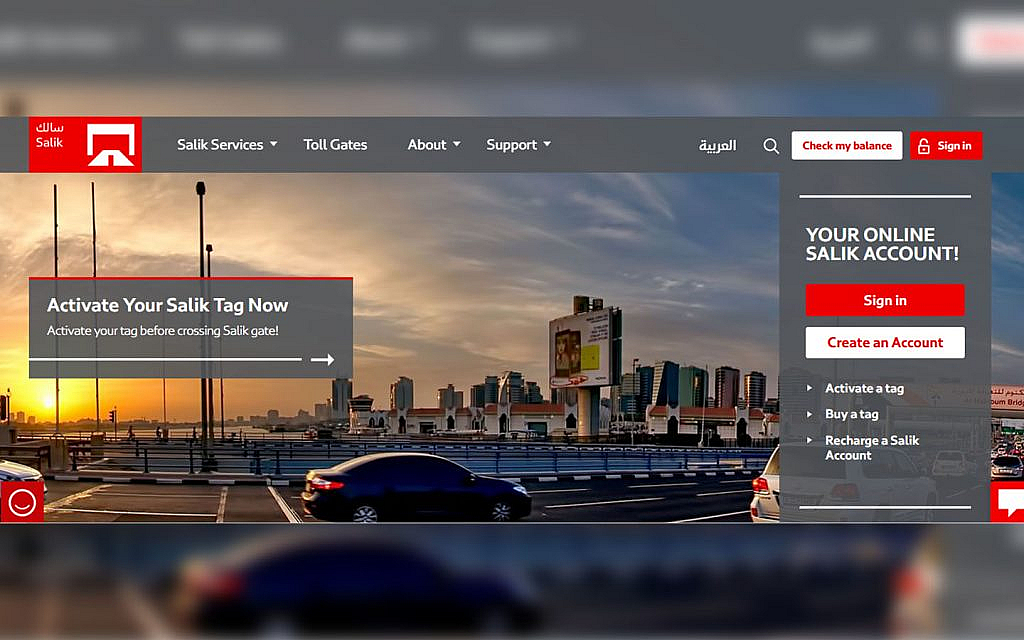Image resolution: width=1024 pixels, height=640 pixels.
Task: Click the arrow bullet beside Buy a tag
Action: click(x=810, y=414)
